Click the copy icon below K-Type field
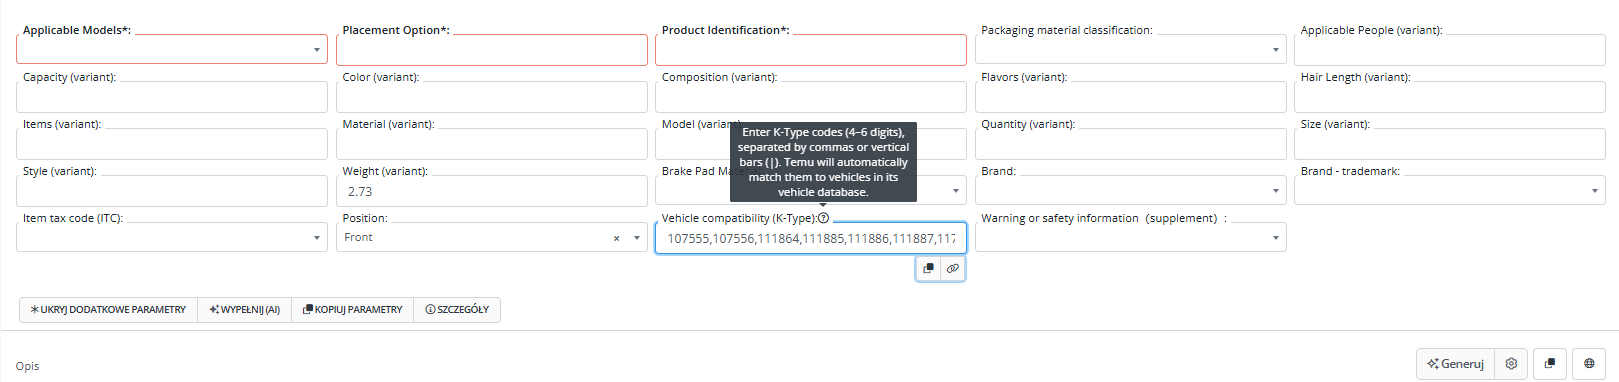 pyautogui.click(x=929, y=268)
